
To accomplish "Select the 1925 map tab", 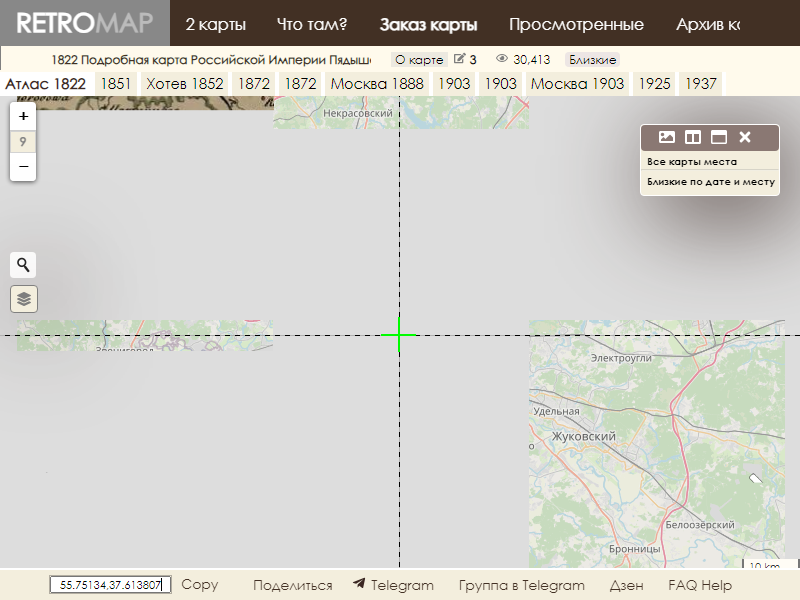I will click(x=654, y=84).
